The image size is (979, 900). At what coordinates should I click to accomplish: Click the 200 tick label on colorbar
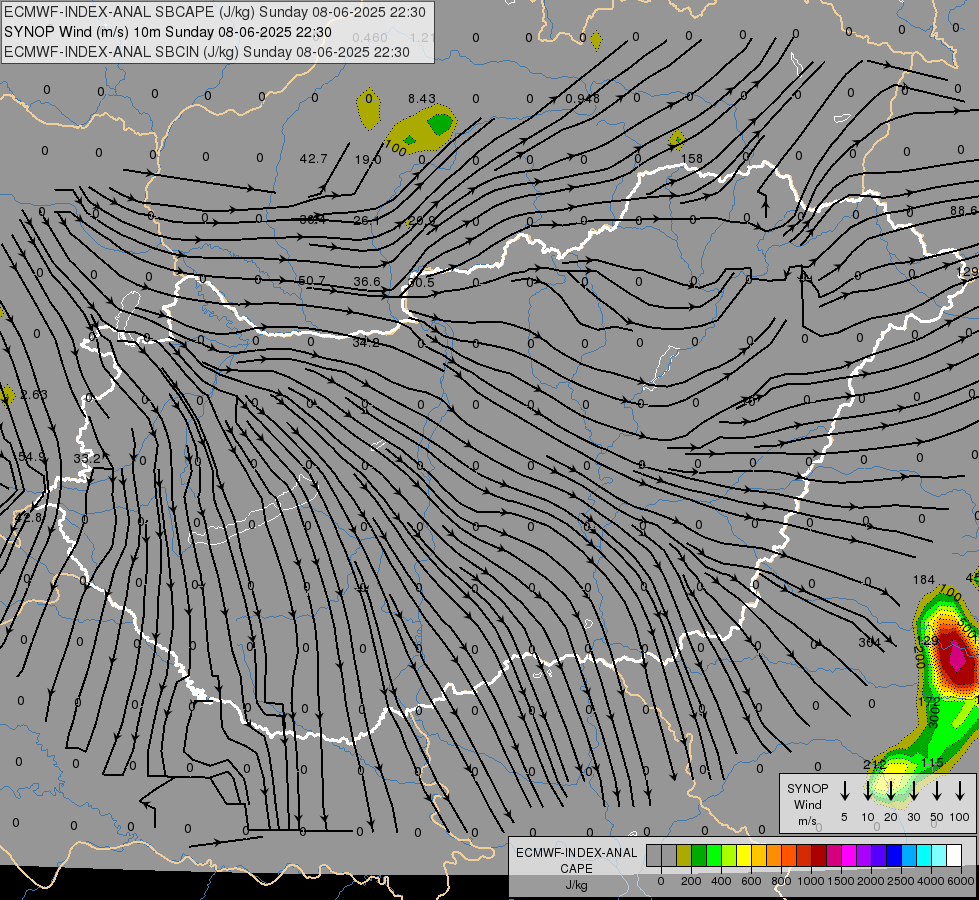click(x=691, y=881)
